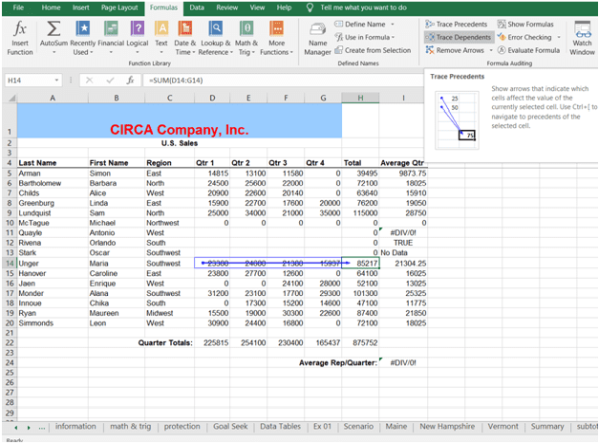Open the Page Layout ribbon tab
Image resolution: width=600 pixels, height=444 pixels.
120,7
